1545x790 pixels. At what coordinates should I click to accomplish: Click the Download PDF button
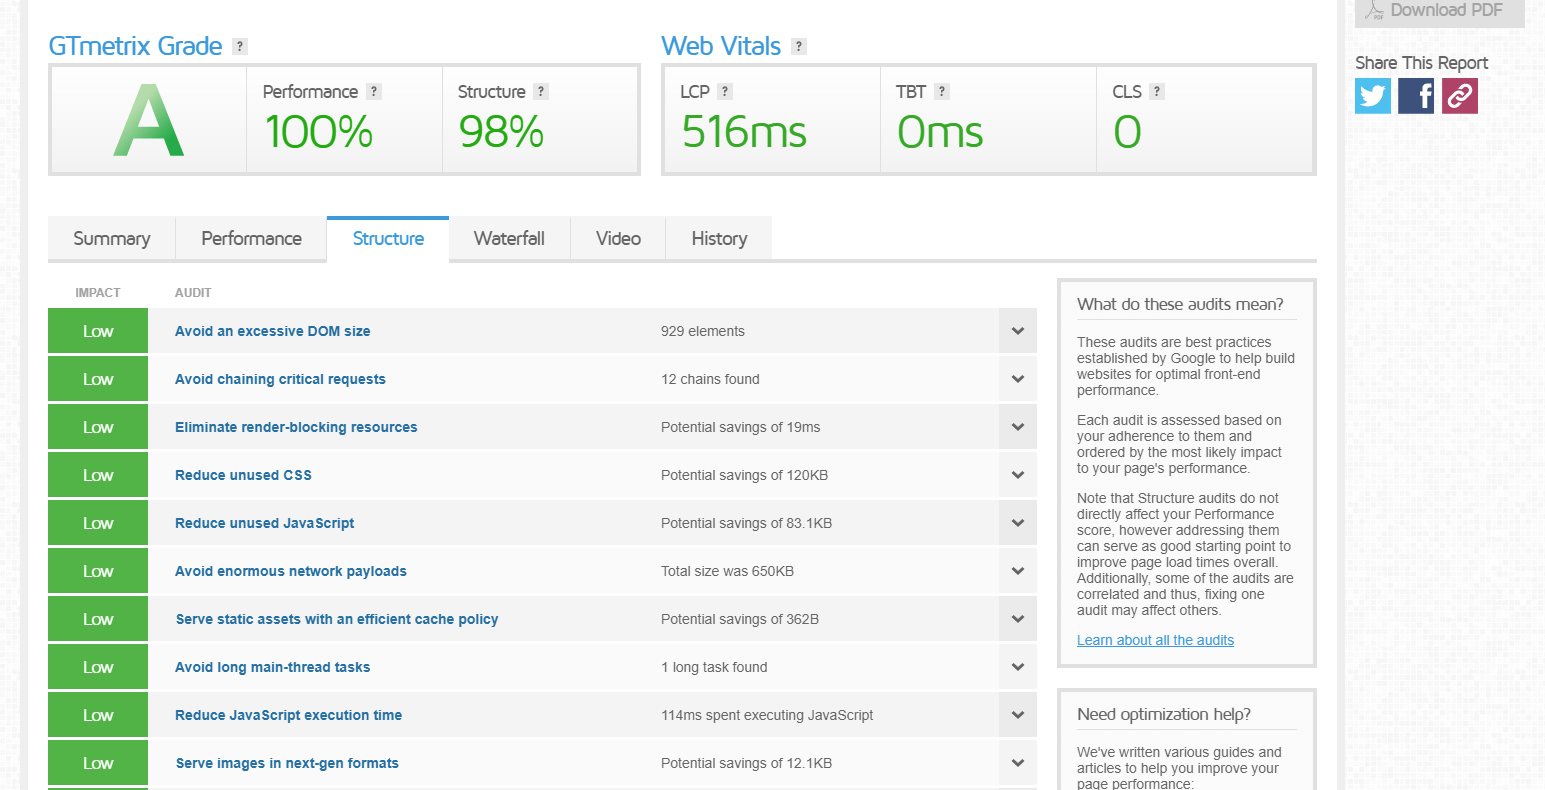(1439, 11)
